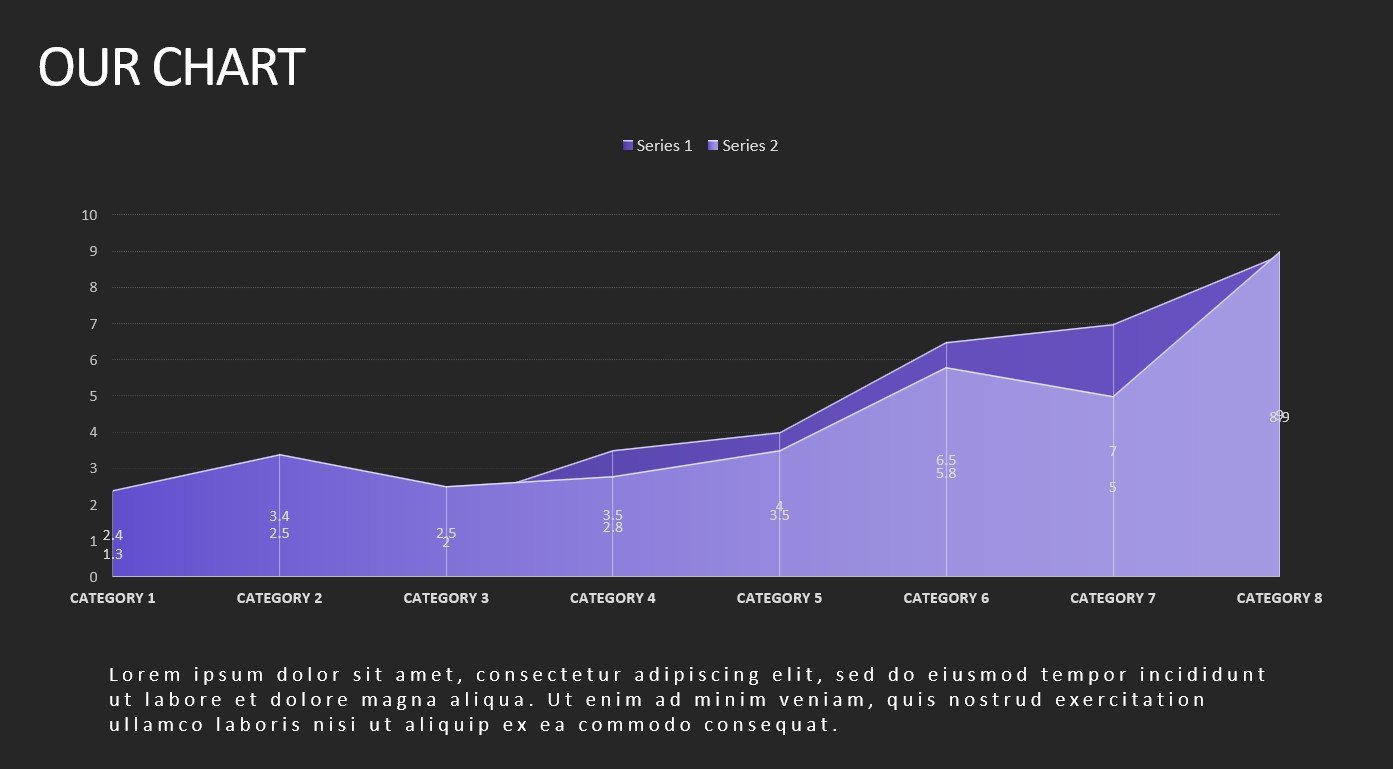Select the Series 2 legend label
Image resolution: width=1393 pixels, height=769 pixels.
pos(750,146)
